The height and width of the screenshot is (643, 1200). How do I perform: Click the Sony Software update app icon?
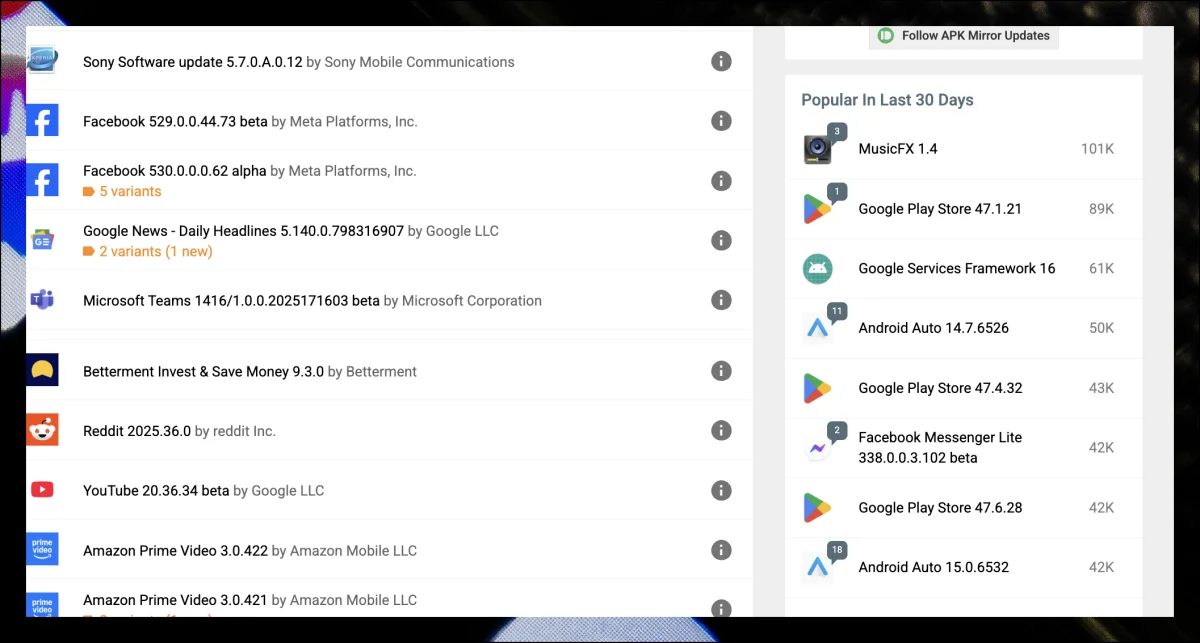[x=43, y=61]
